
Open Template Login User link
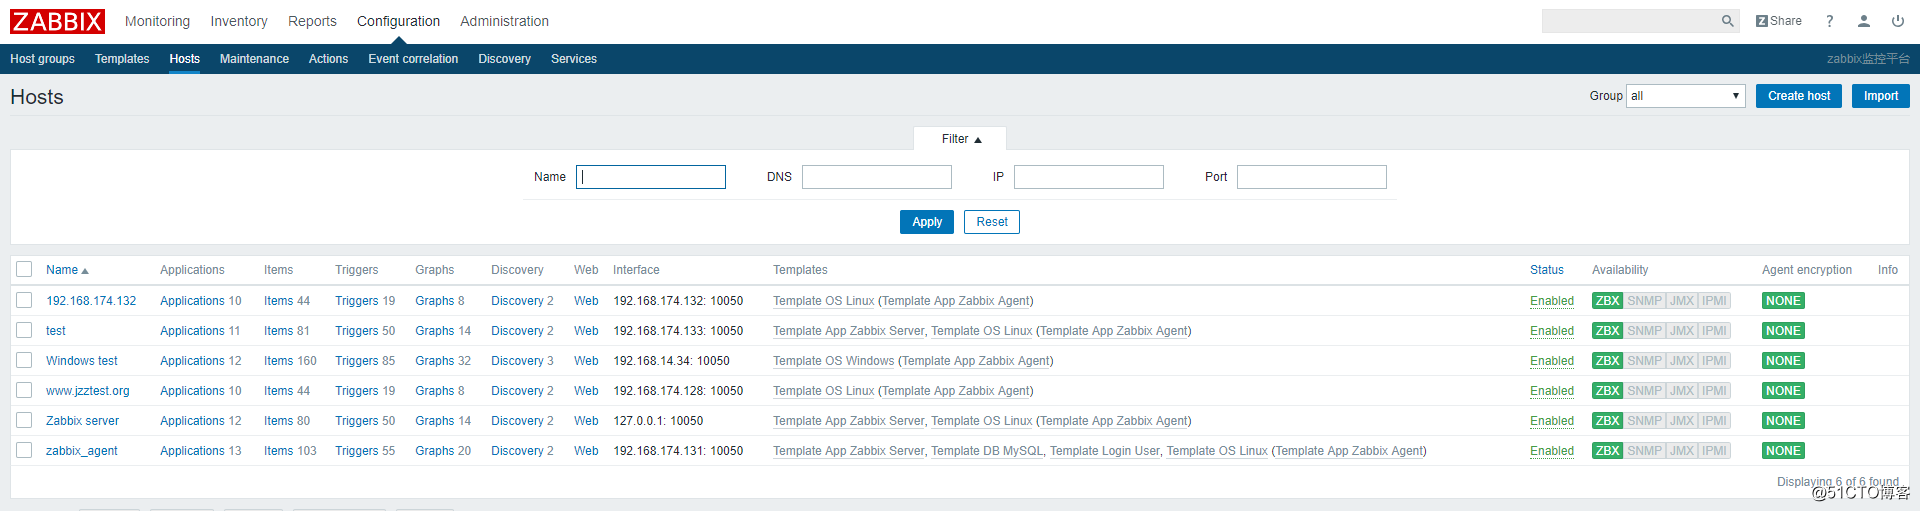tap(1105, 451)
